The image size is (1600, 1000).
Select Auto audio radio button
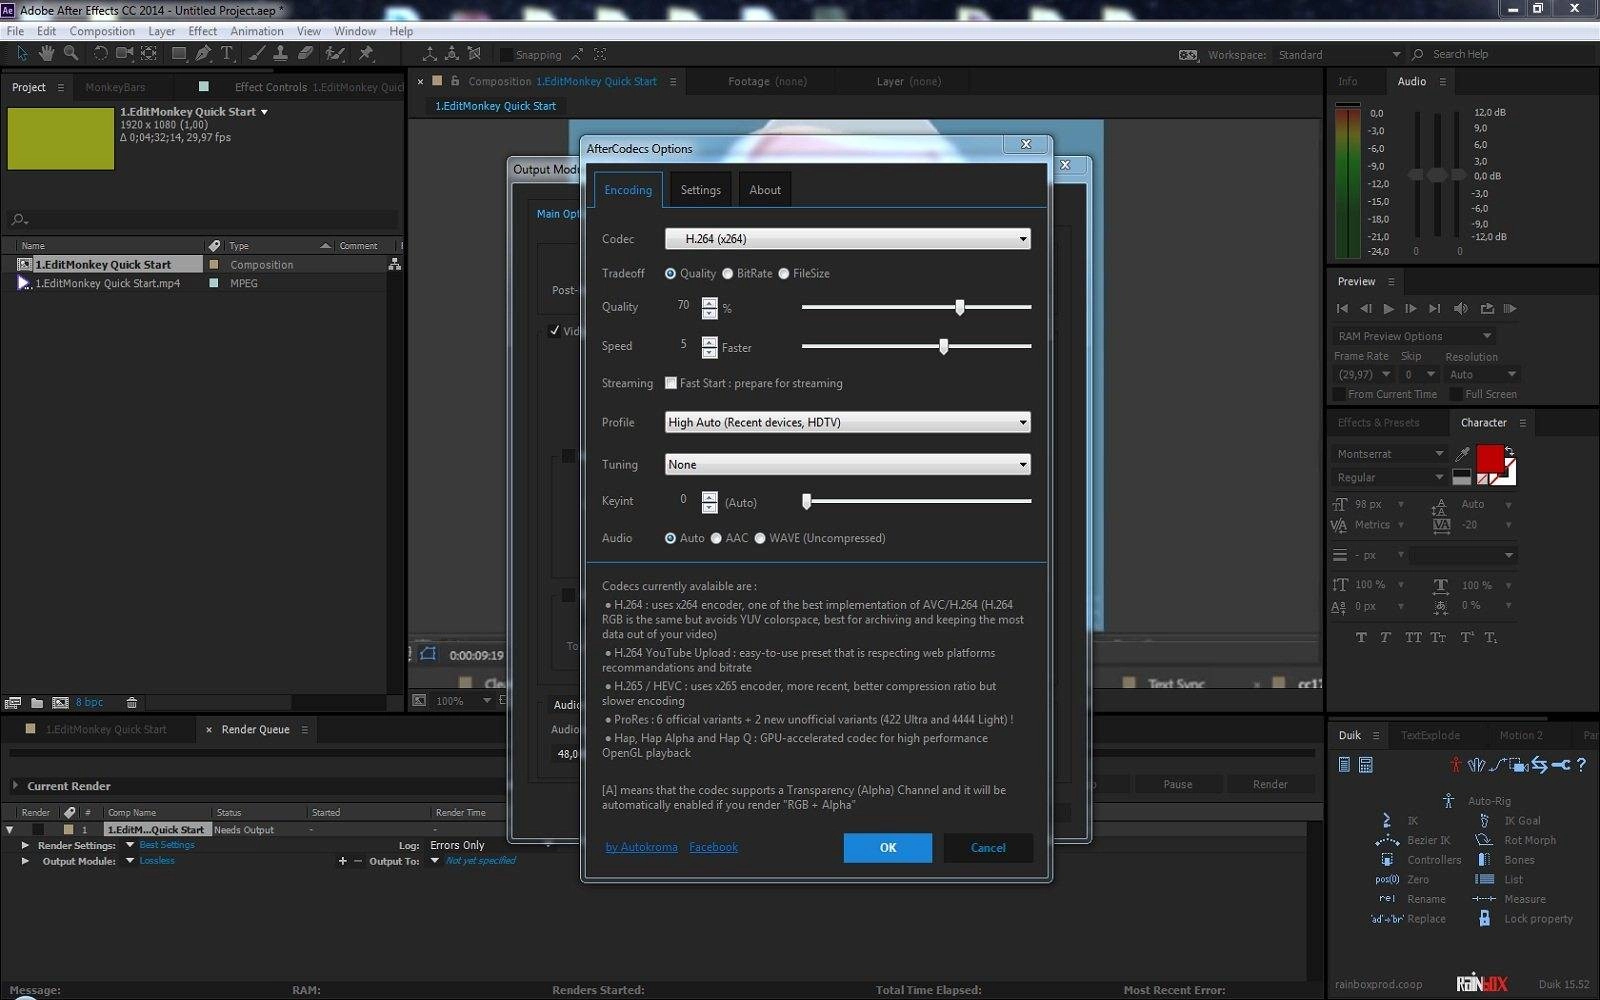(x=670, y=538)
